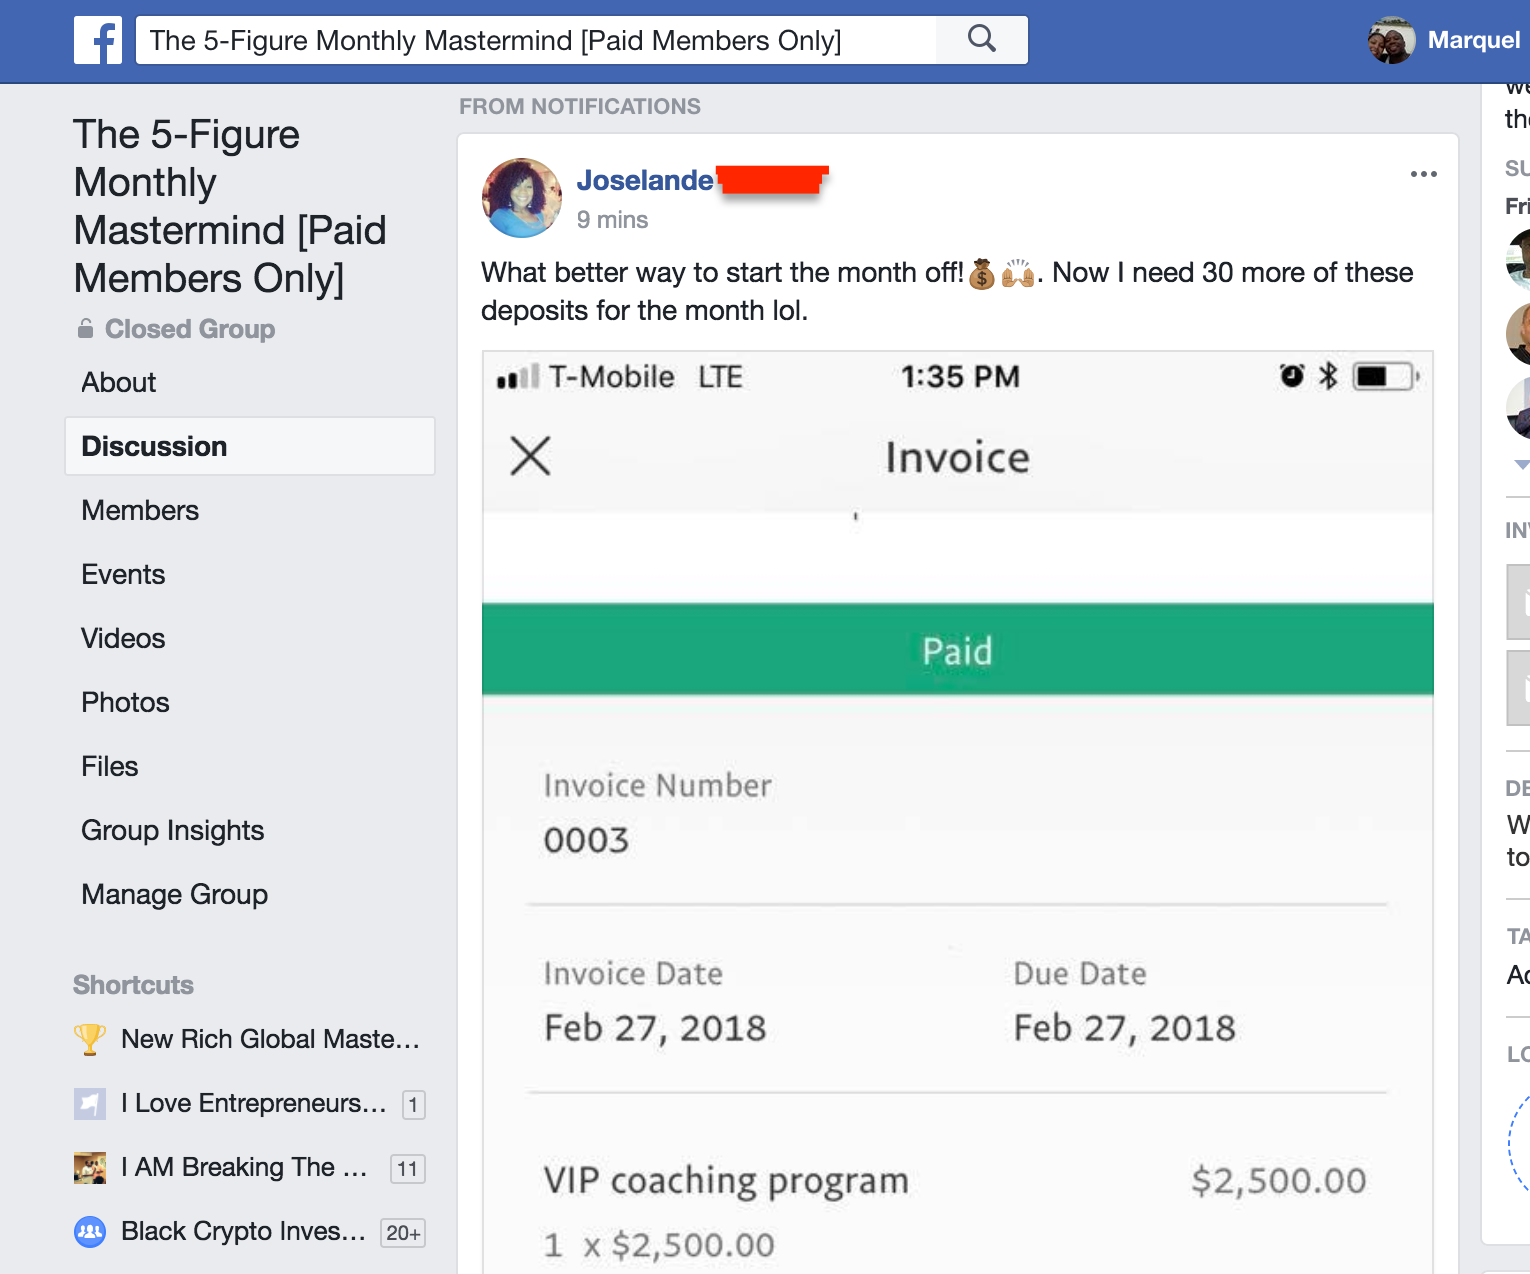
Task: Click the Facebook logo home icon
Action: [x=98, y=40]
